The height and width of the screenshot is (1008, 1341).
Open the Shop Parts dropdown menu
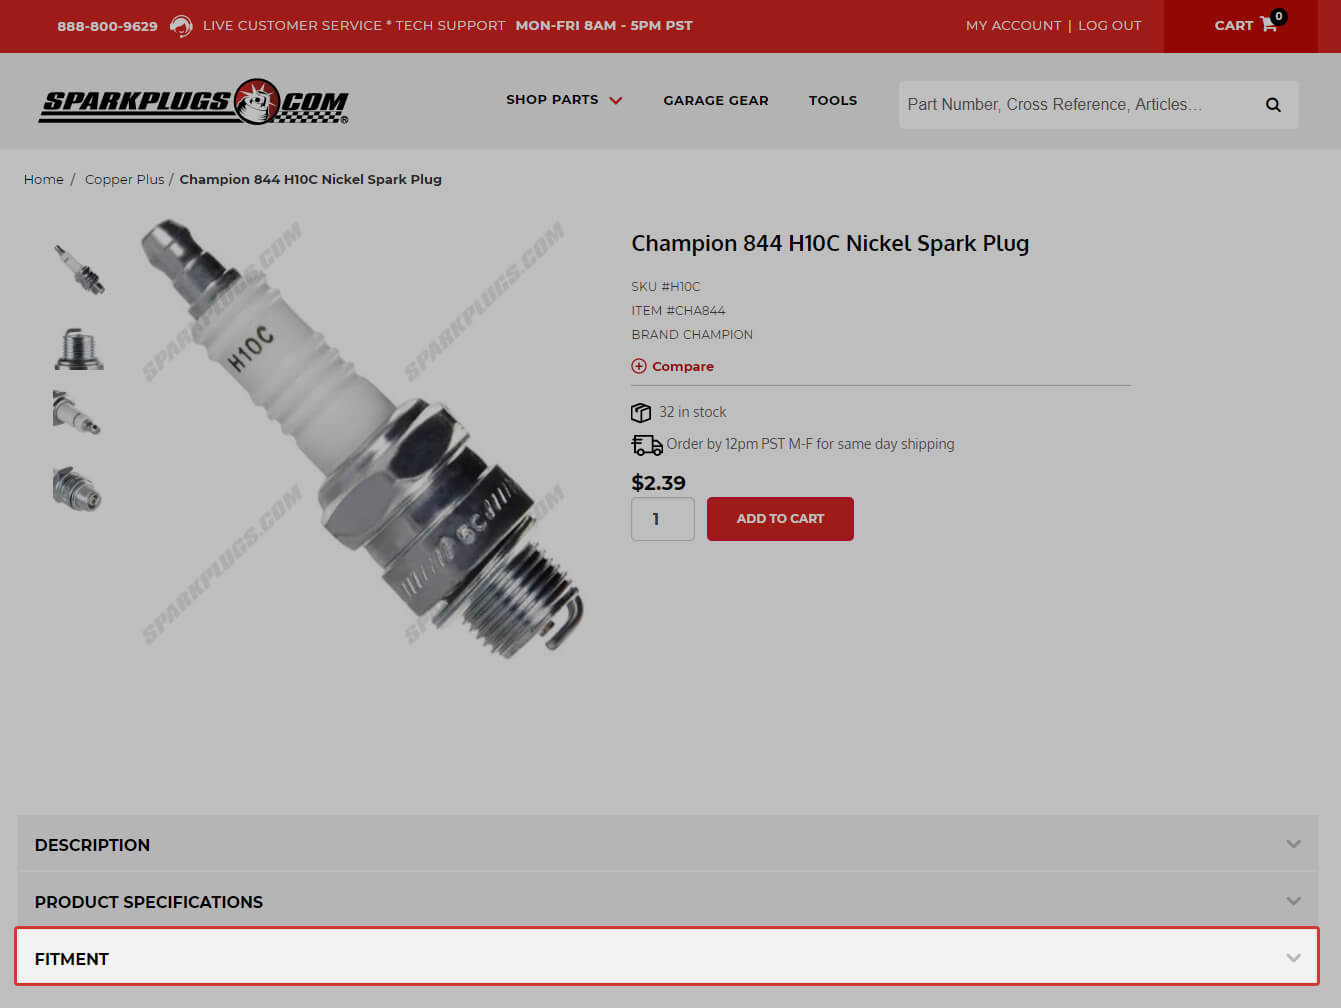coord(564,100)
